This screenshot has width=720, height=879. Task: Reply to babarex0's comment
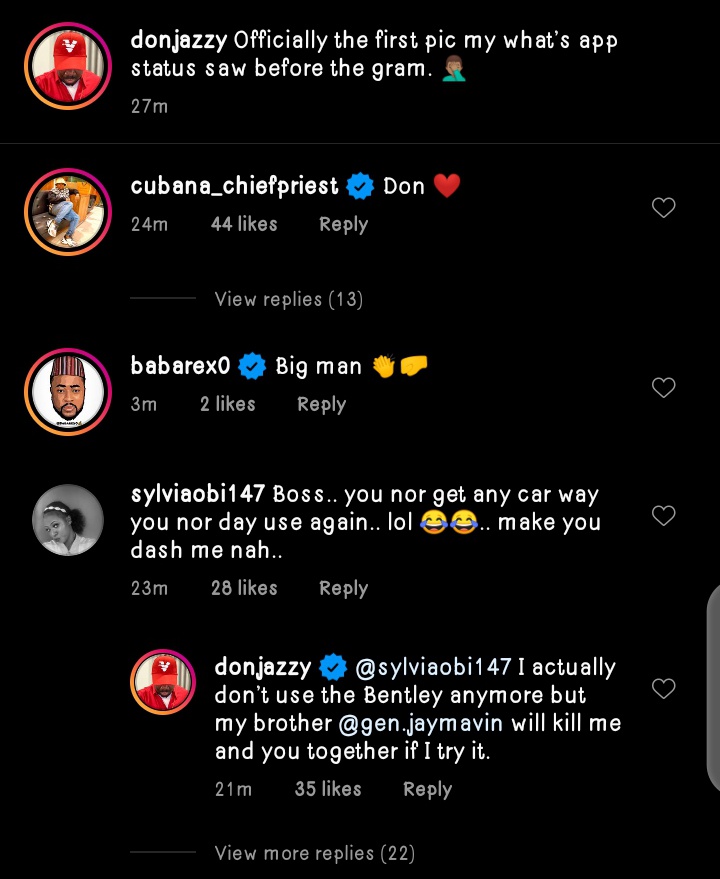pos(321,405)
